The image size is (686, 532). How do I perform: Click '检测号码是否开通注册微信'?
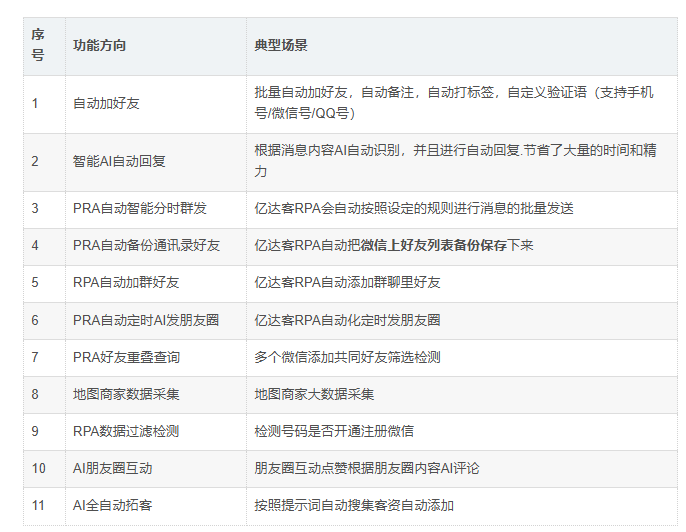(x=334, y=431)
